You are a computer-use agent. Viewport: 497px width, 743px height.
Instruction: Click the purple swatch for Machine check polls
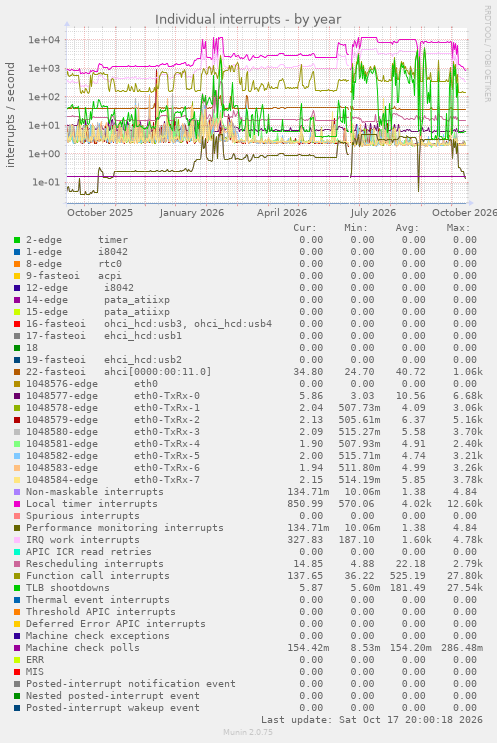[x=17, y=648]
